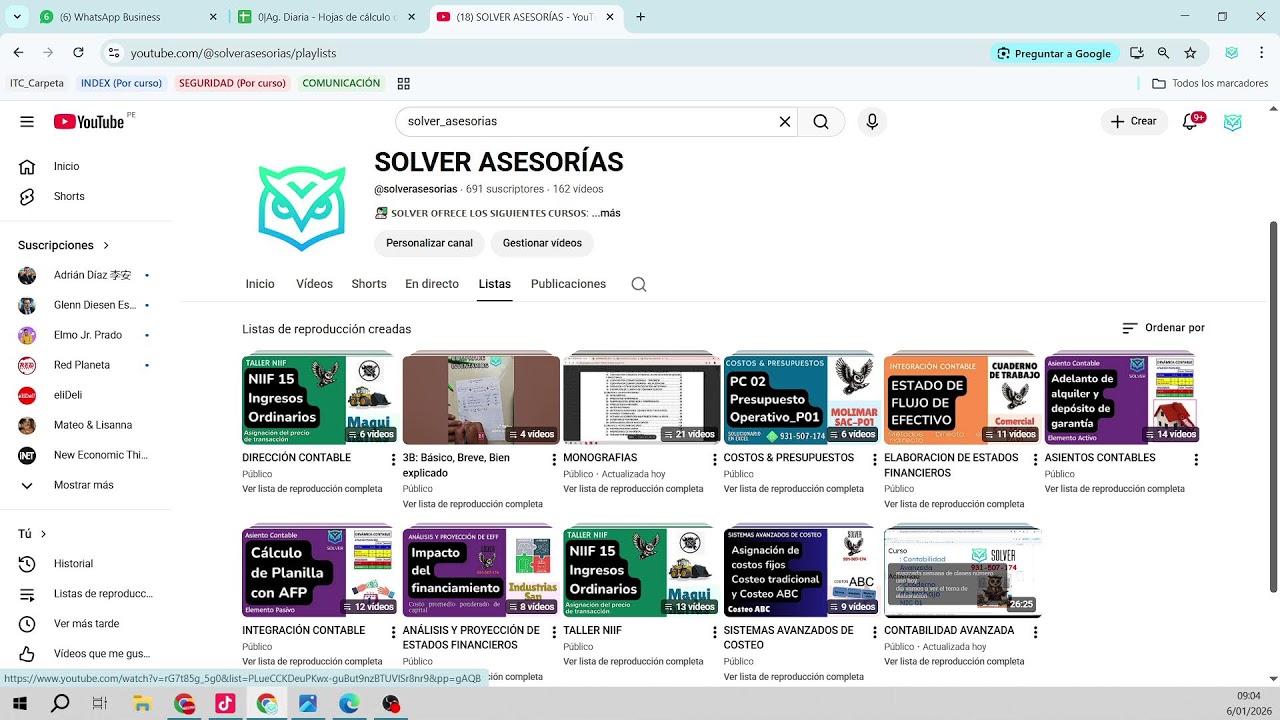The image size is (1280, 720).
Task: Open the browser apps grid shortcut
Action: pos(404,84)
